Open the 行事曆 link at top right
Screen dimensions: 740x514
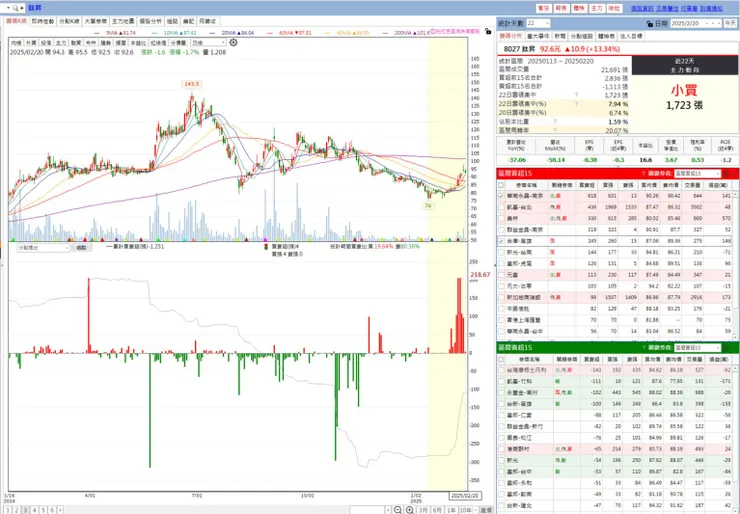pyautogui.click(x=689, y=8)
